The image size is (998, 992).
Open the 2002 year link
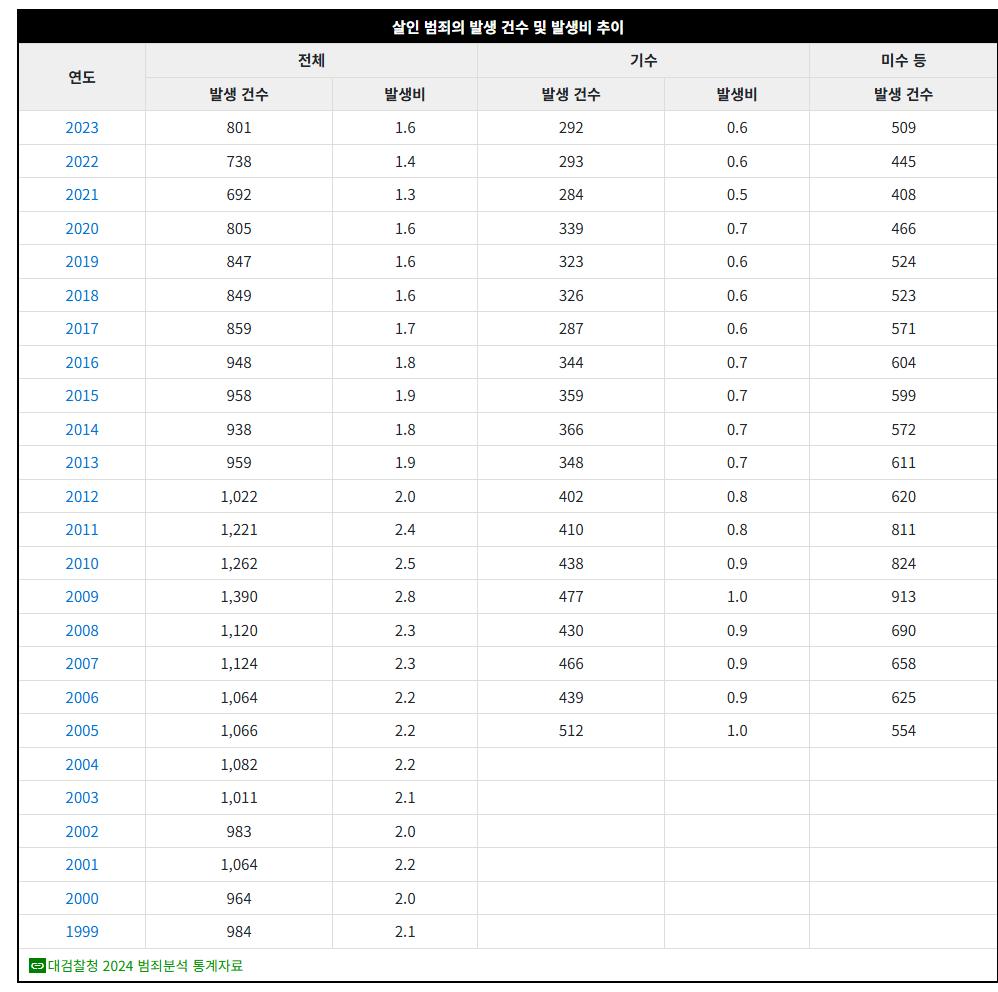point(82,832)
